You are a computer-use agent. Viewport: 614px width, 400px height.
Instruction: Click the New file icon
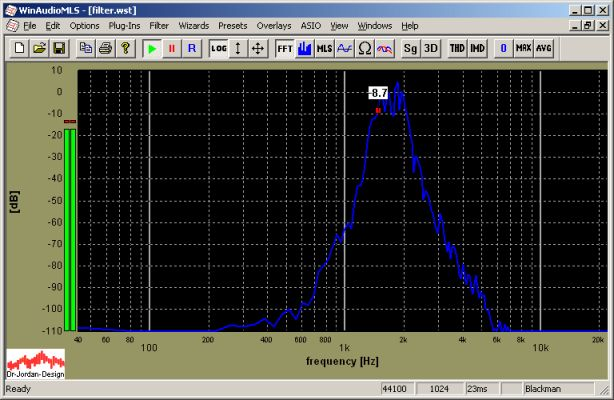pos(22,48)
